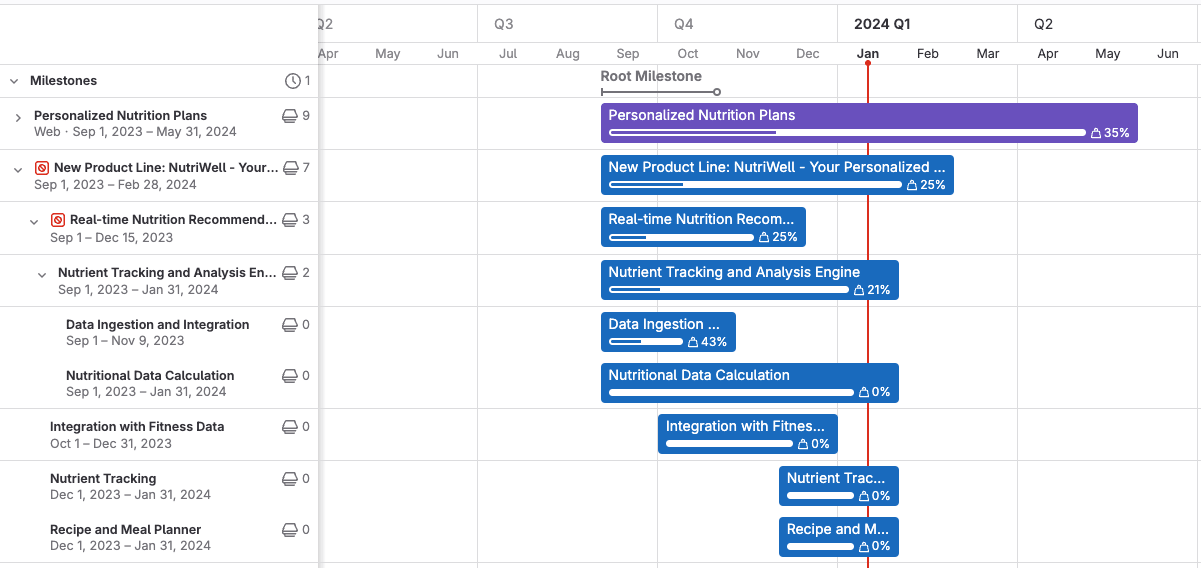Click the May month label under Q2 2024
1201x568 pixels.
(x=1108, y=54)
